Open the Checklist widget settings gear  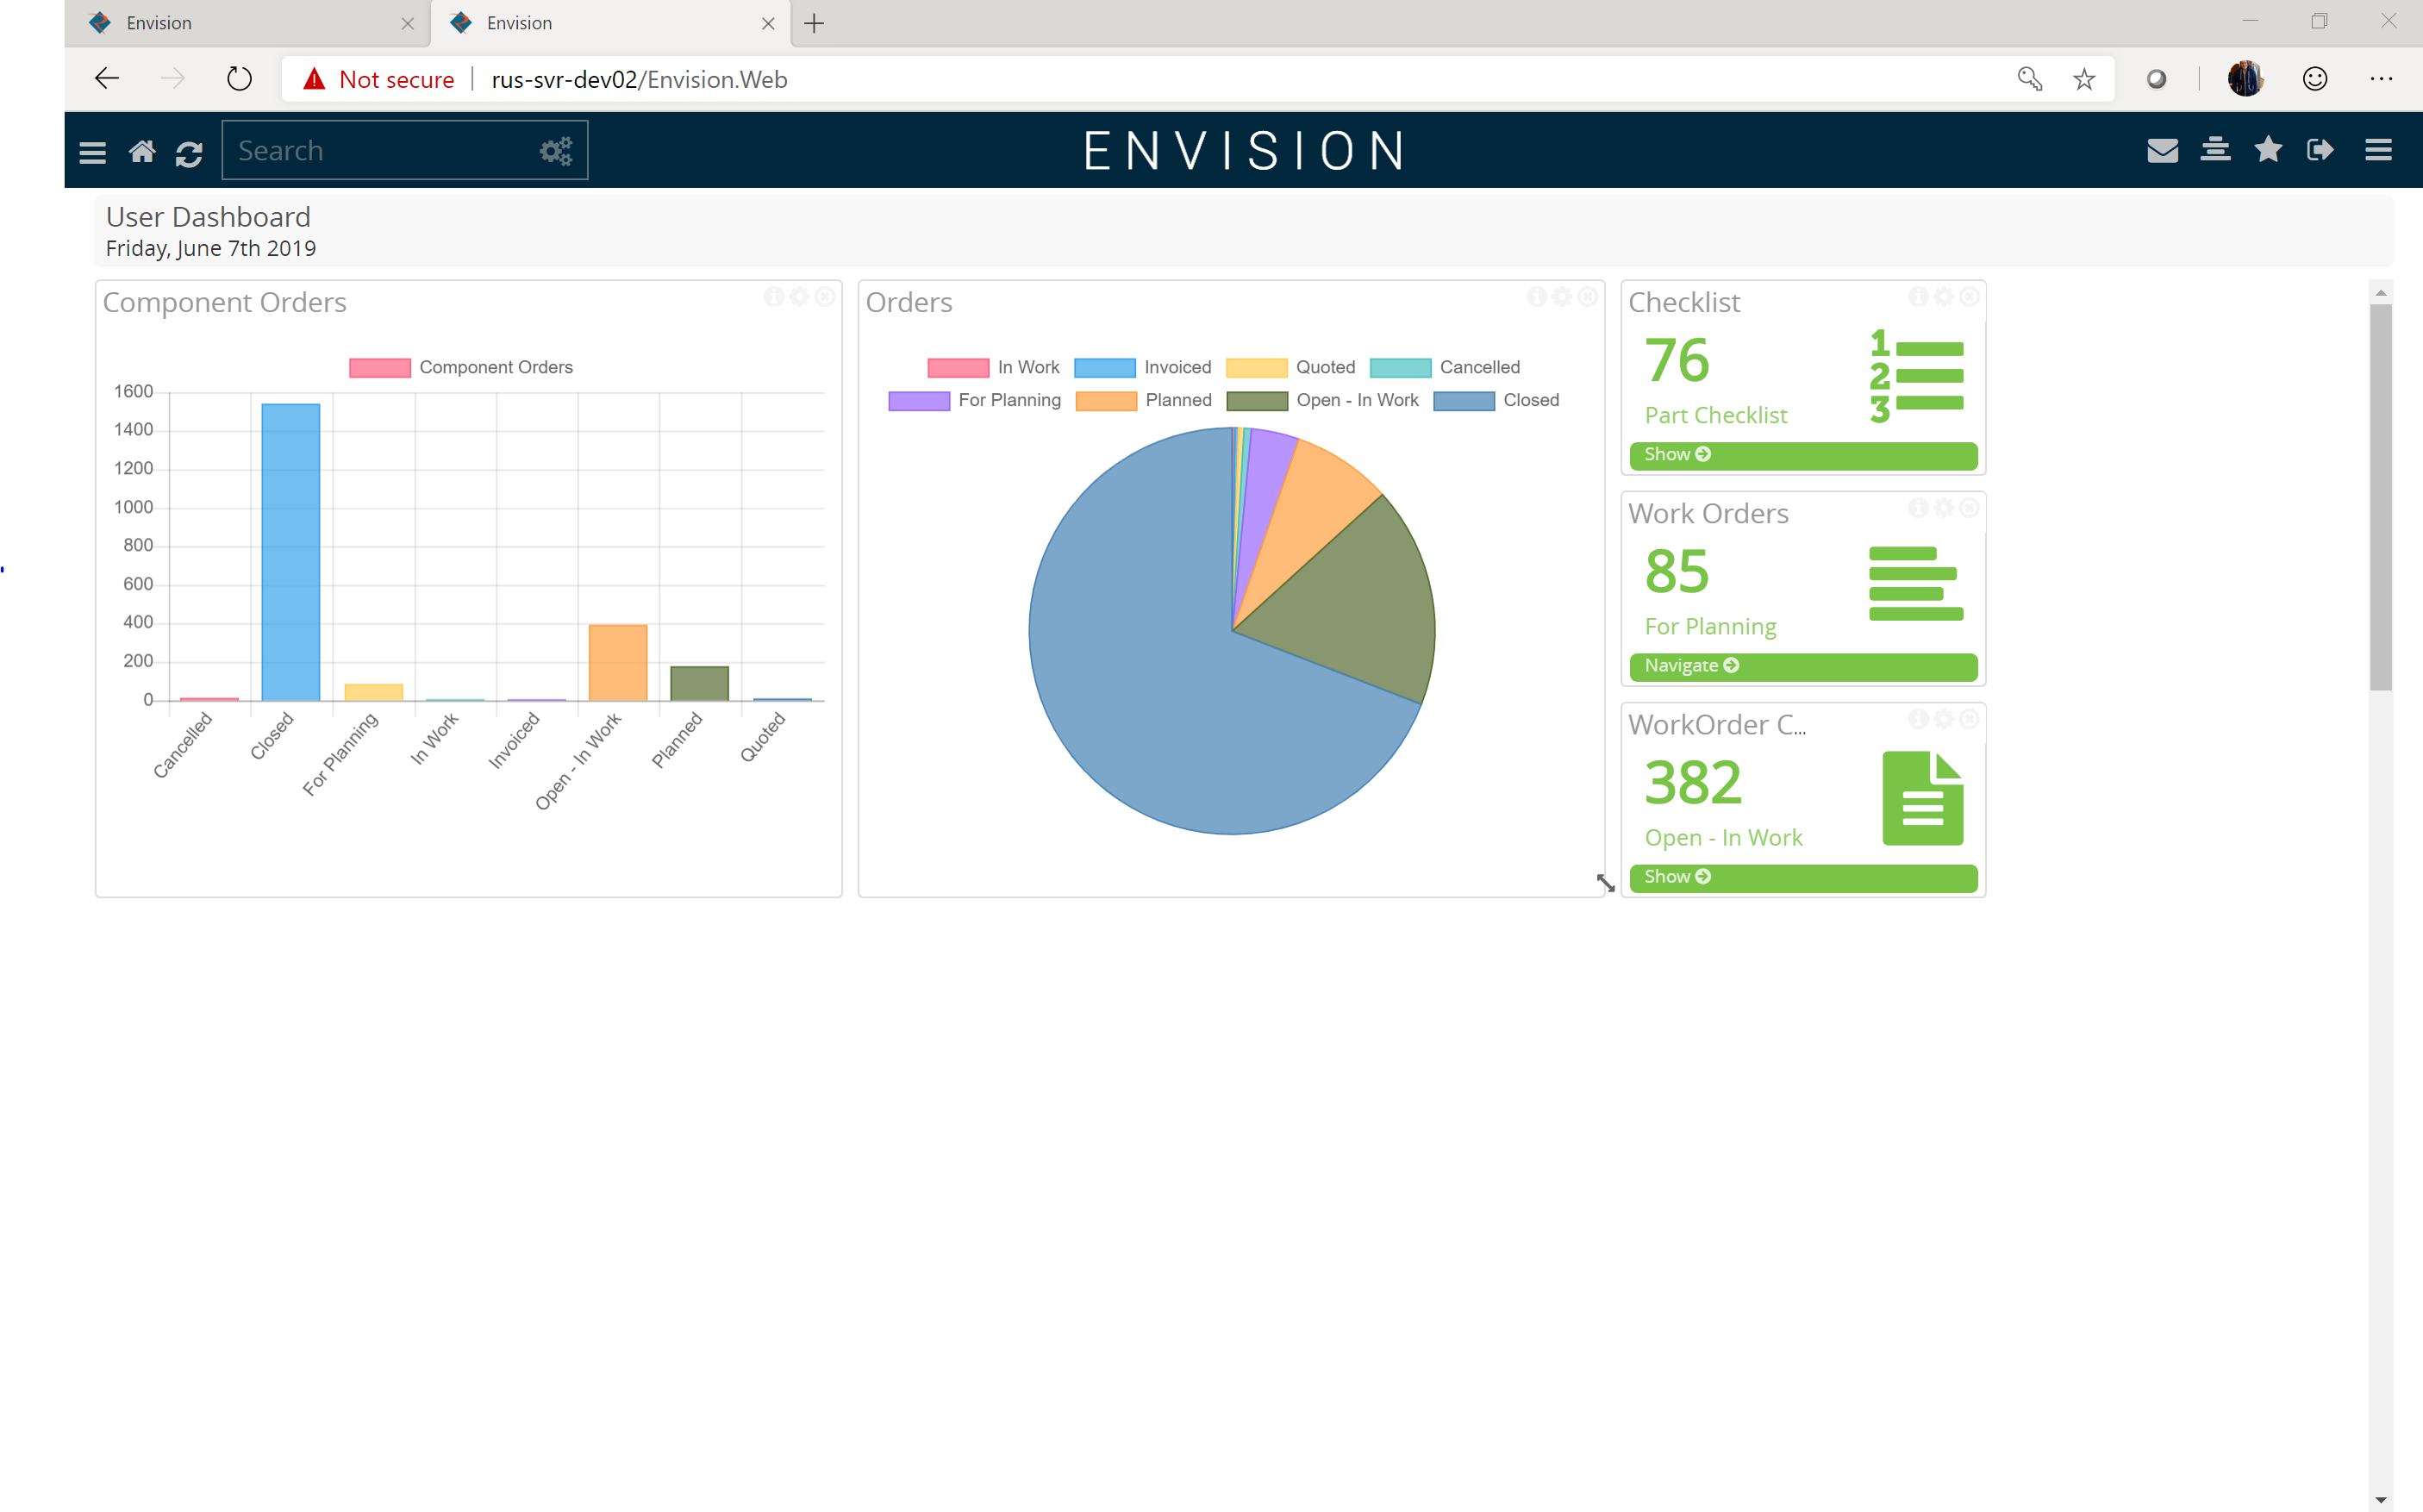(x=1943, y=296)
